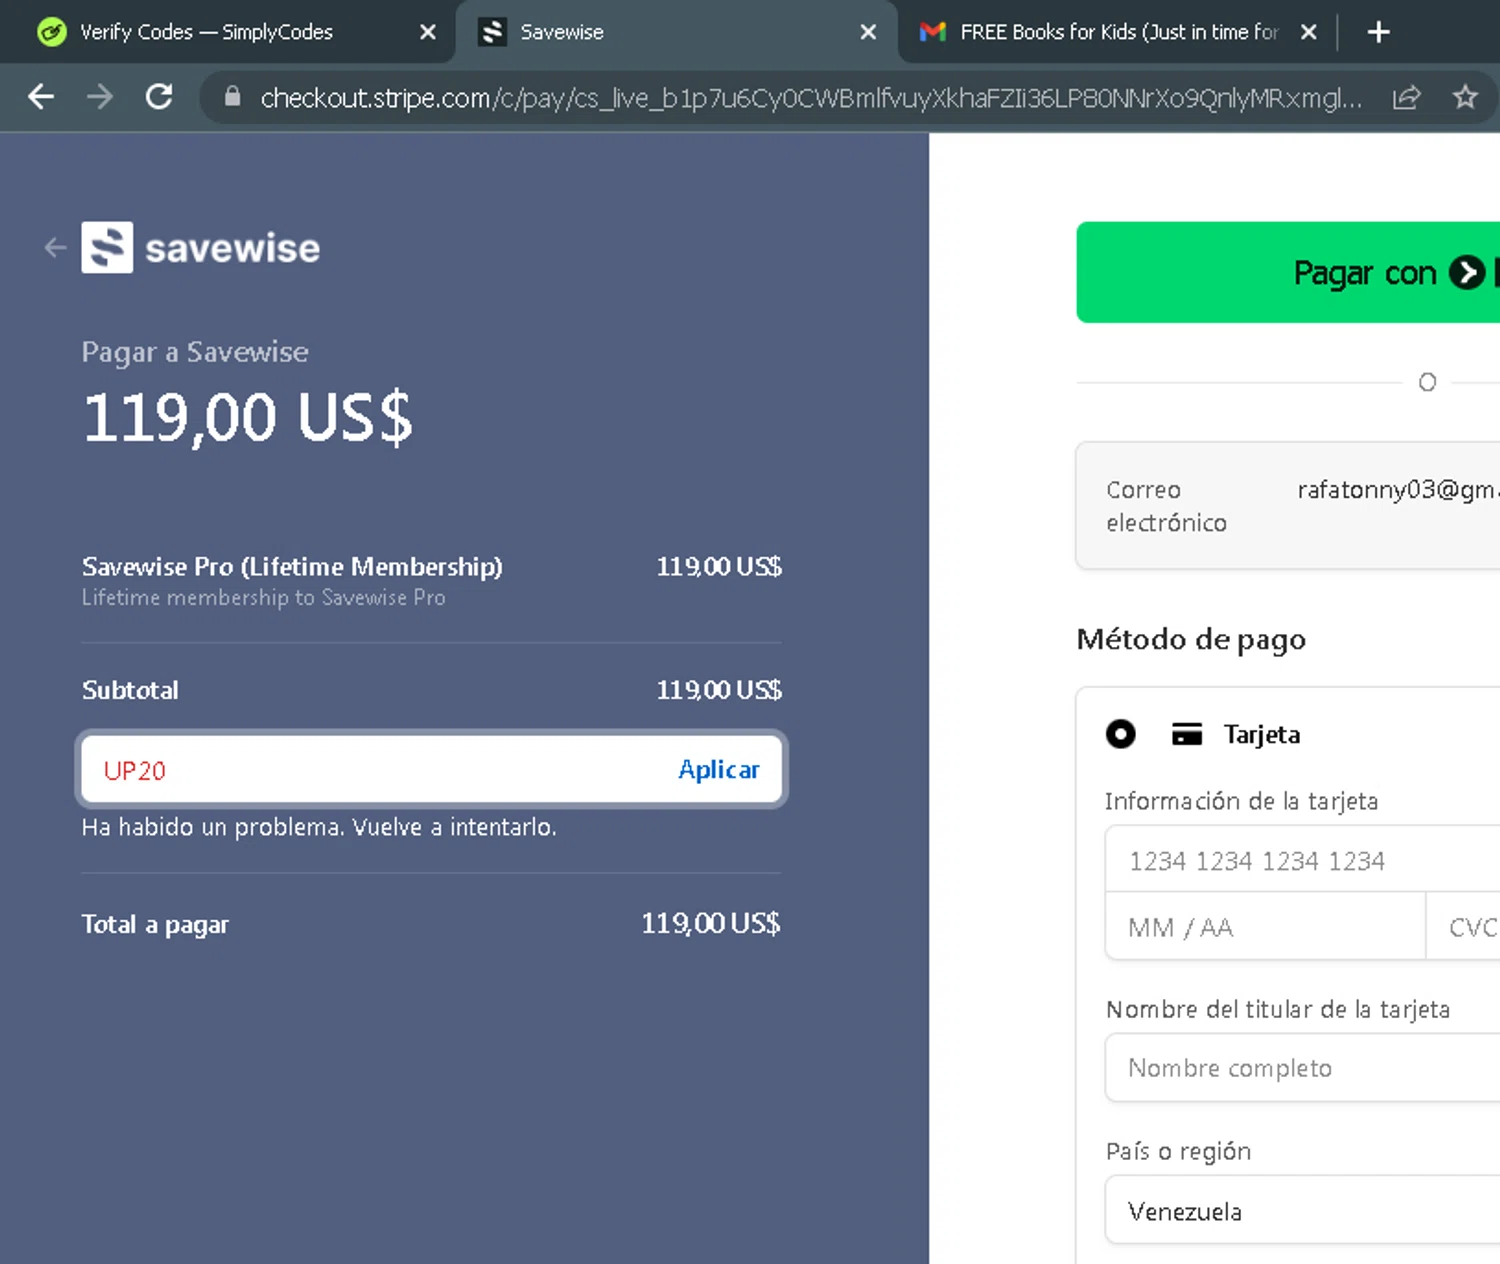Open the País o región dropdown showing Venezuela

[x=1303, y=1211]
